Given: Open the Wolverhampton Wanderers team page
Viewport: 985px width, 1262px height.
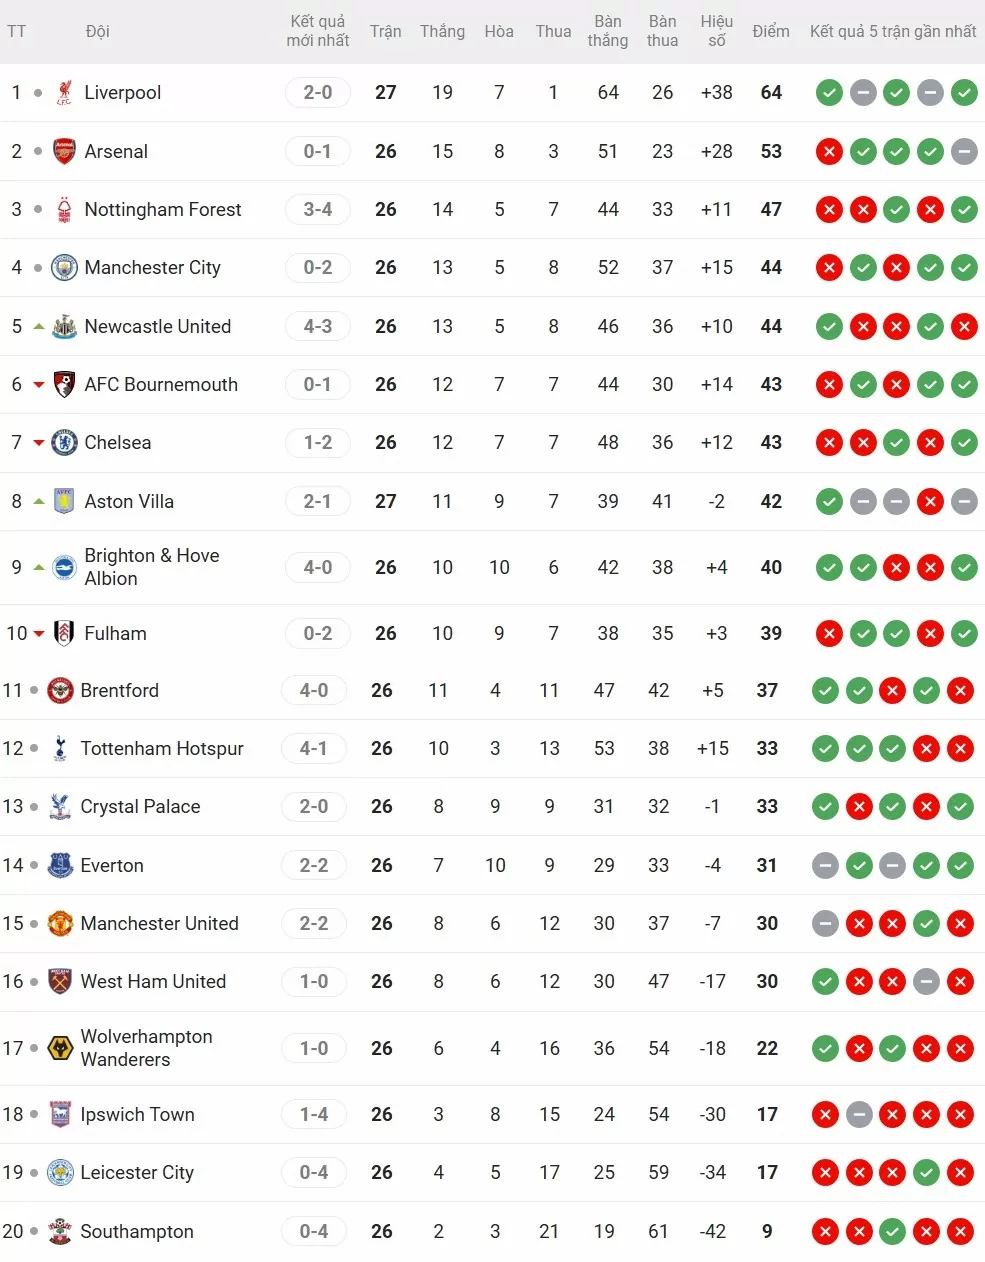Looking at the screenshot, I should (x=146, y=1048).
